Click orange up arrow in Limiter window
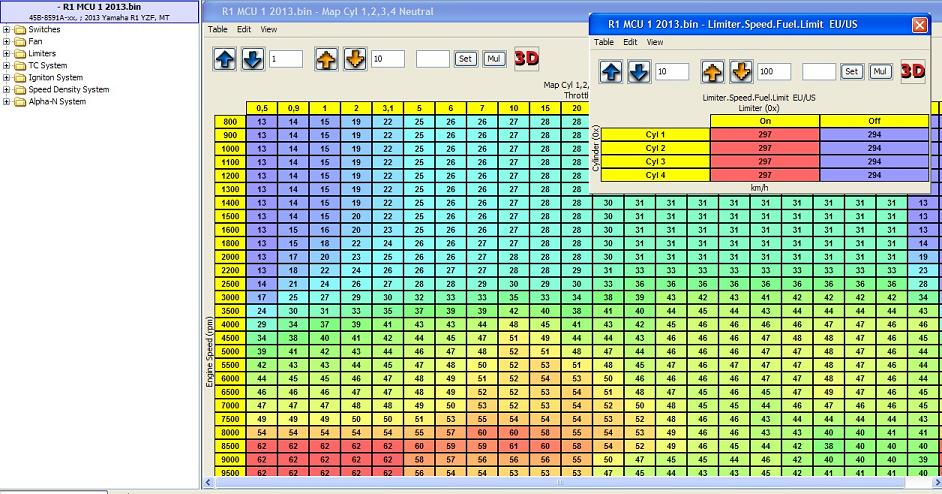Screen dimensions: 942x494 (712, 72)
